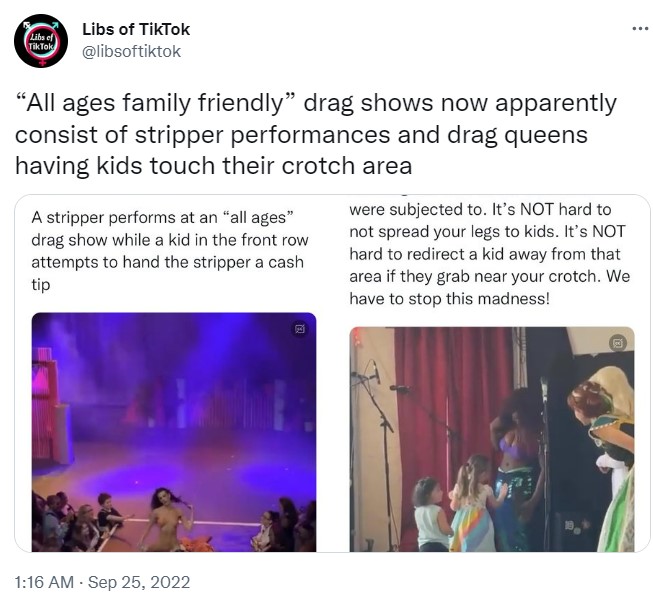The image size is (653, 613).
Task: Play the purple-lit stage video
Action: click(174, 432)
